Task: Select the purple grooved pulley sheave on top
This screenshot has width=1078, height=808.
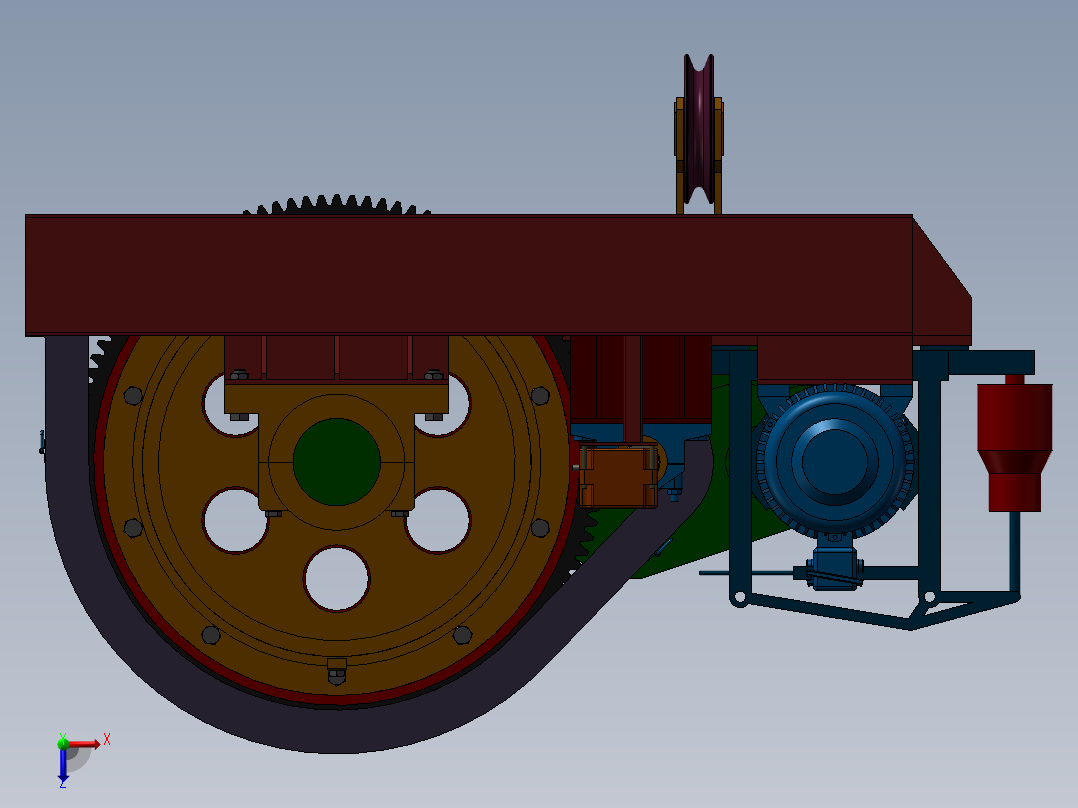Action: click(699, 129)
